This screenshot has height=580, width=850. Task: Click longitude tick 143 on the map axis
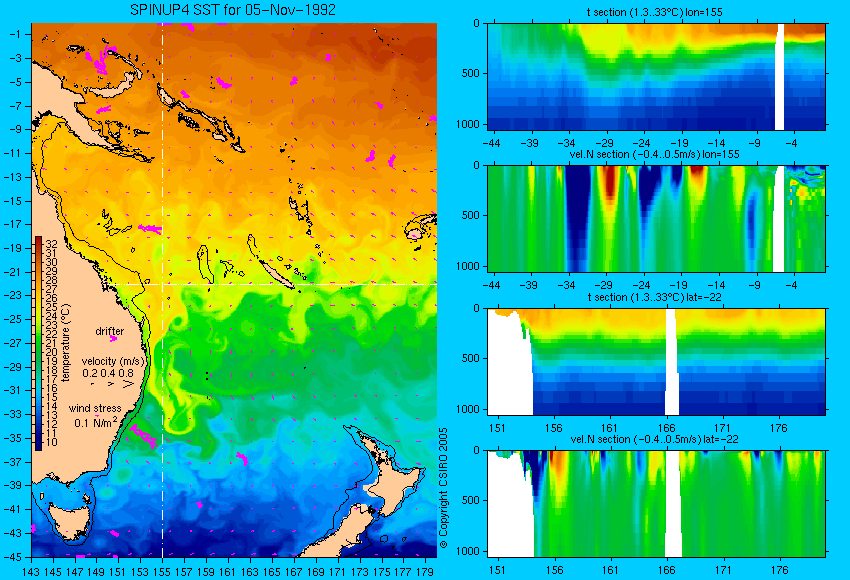click(31, 572)
